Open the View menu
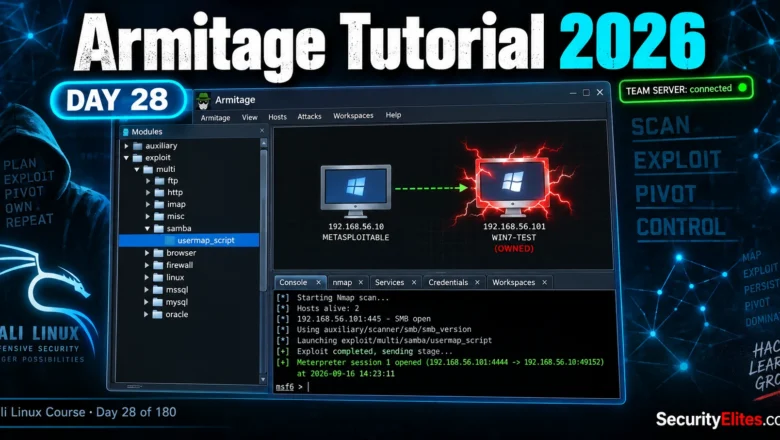Screen dimensions: 780x440 click(x=249, y=117)
